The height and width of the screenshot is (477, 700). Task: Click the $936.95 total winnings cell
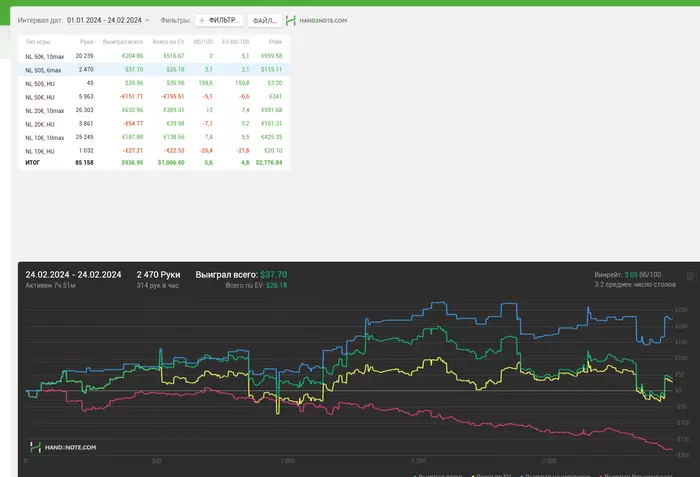coord(132,163)
